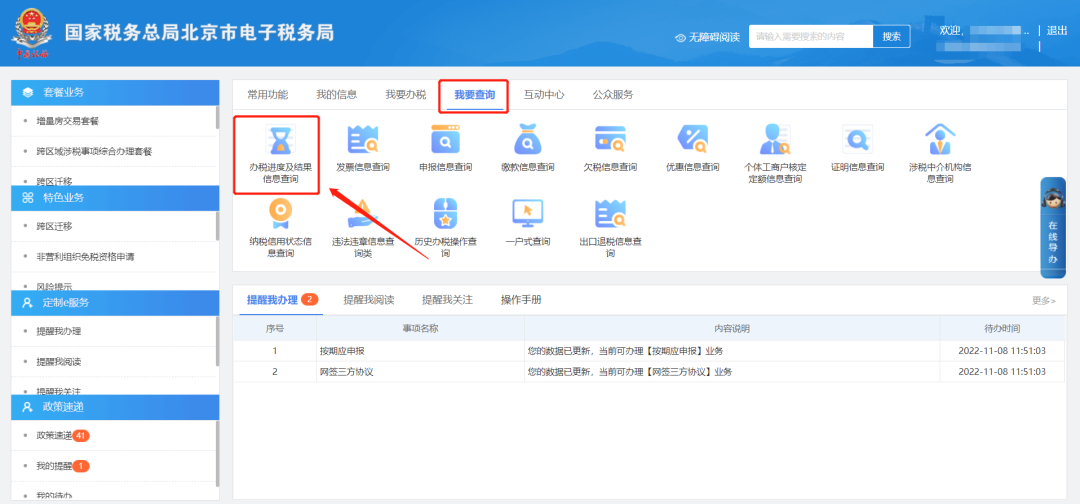1080x504 pixels.
Task: Click the 退出 logout link
Action: [1057, 30]
